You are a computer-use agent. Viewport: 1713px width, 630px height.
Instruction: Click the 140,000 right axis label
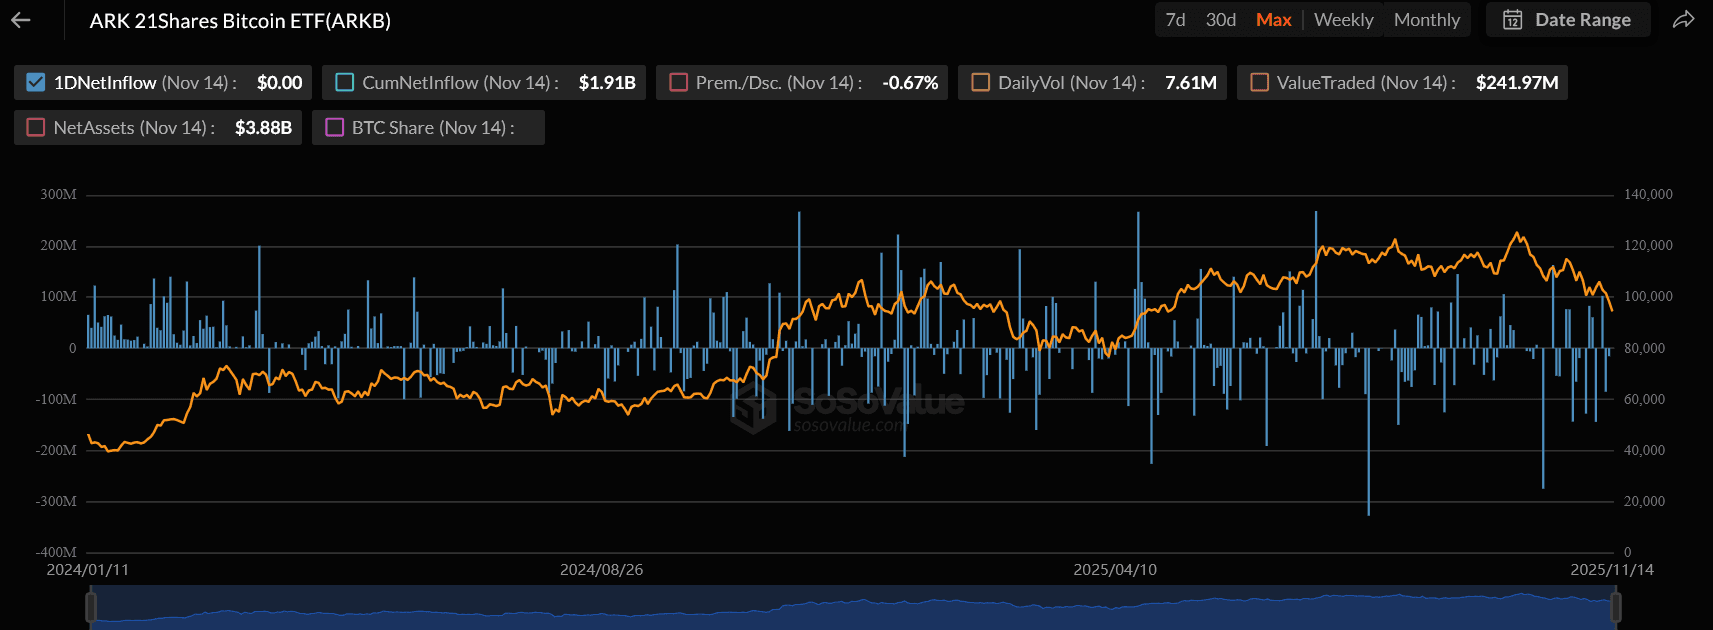[1648, 194]
